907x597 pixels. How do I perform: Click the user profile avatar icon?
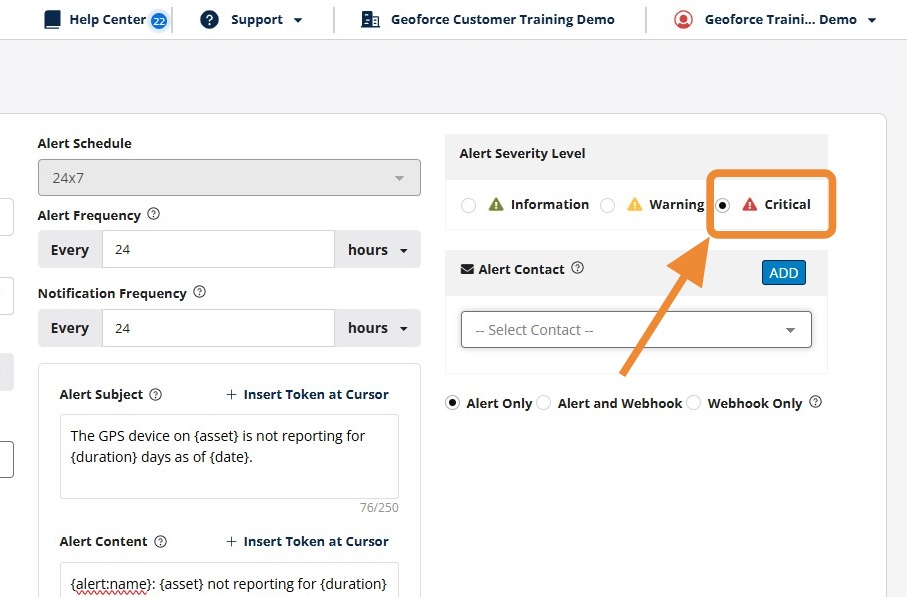[683, 20]
